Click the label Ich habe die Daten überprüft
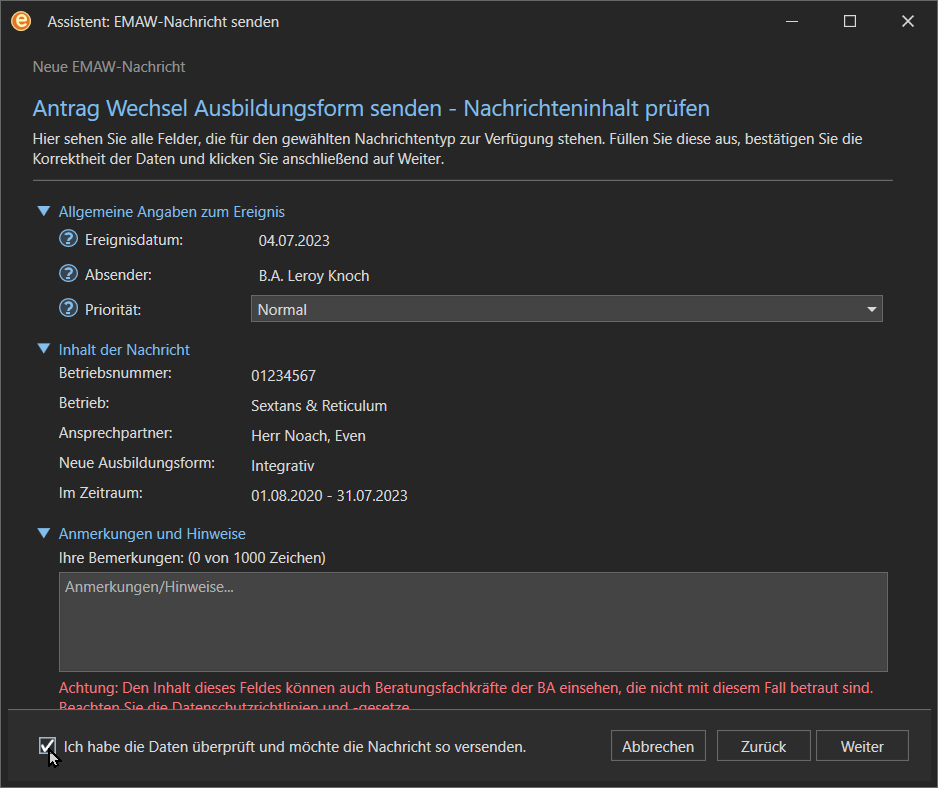 (x=295, y=747)
